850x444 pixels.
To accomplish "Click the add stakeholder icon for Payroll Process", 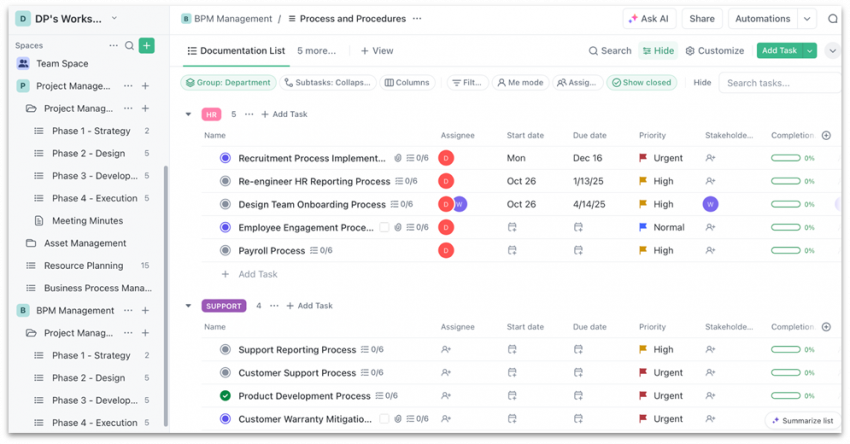I will coord(710,251).
